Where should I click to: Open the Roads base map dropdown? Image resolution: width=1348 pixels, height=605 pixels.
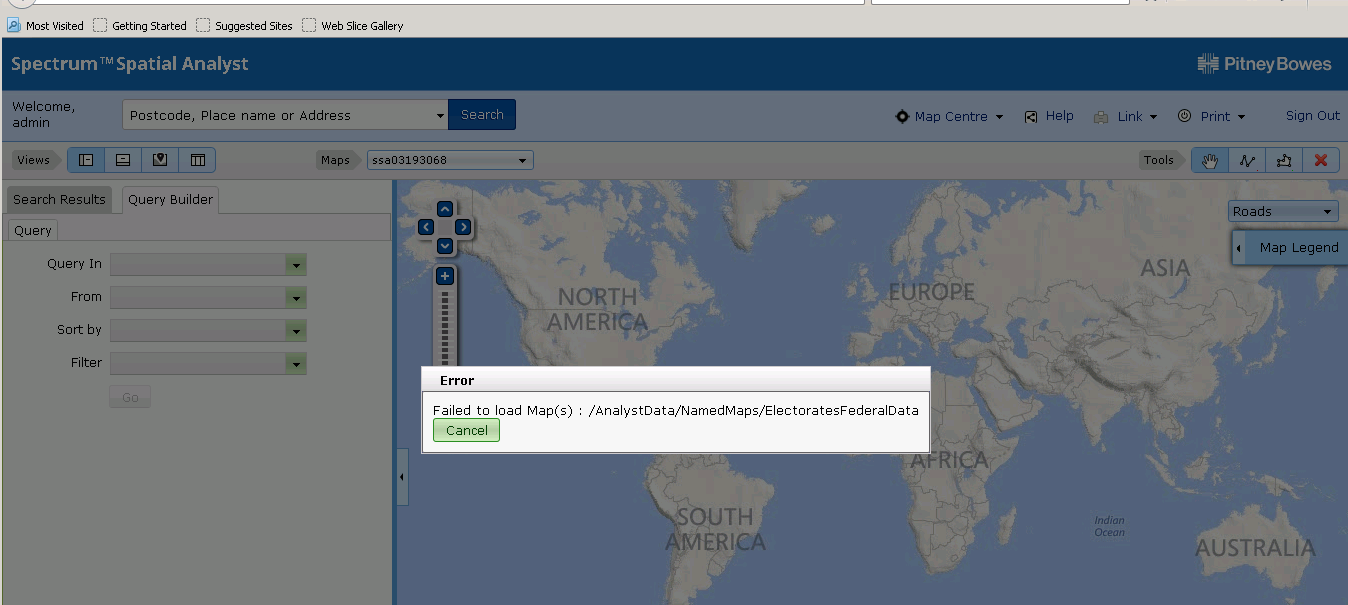coord(1283,211)
